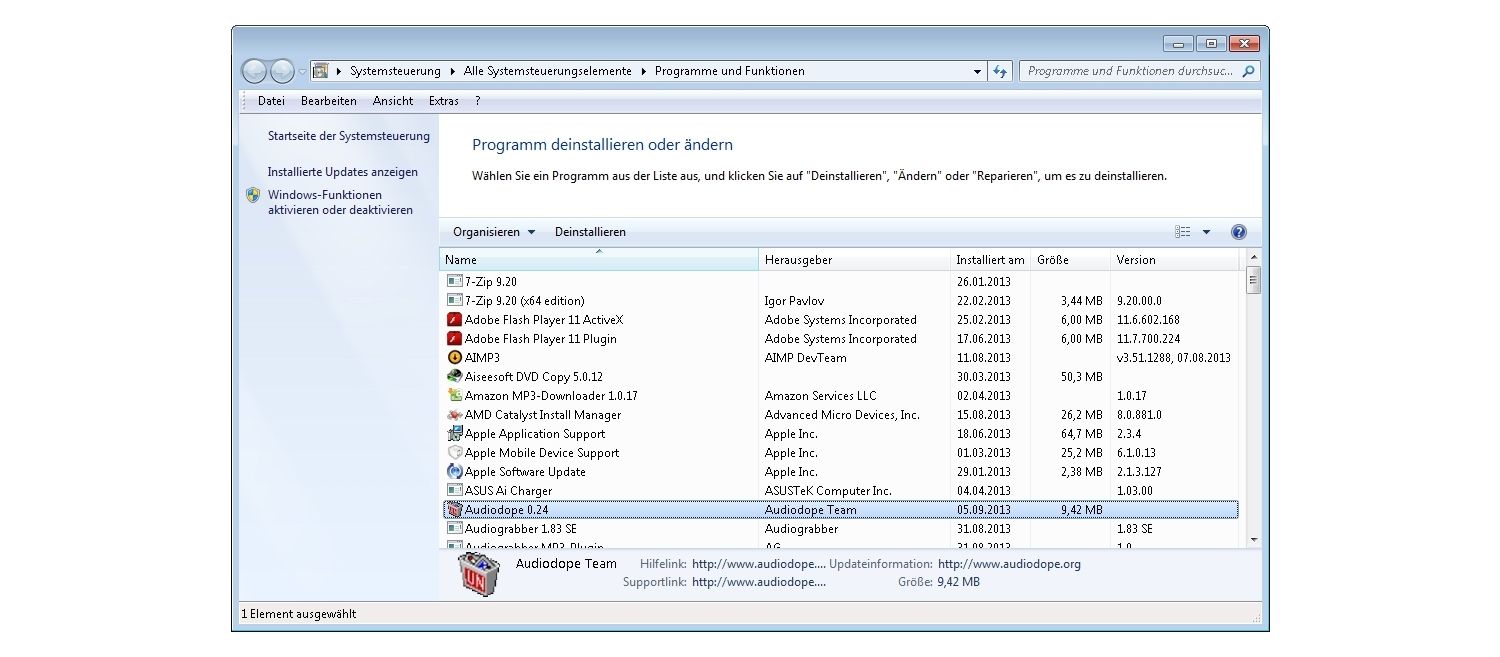The image size is (1500, 657).
Task: Click the Deinstallieren button
Action: coord(590,232)
